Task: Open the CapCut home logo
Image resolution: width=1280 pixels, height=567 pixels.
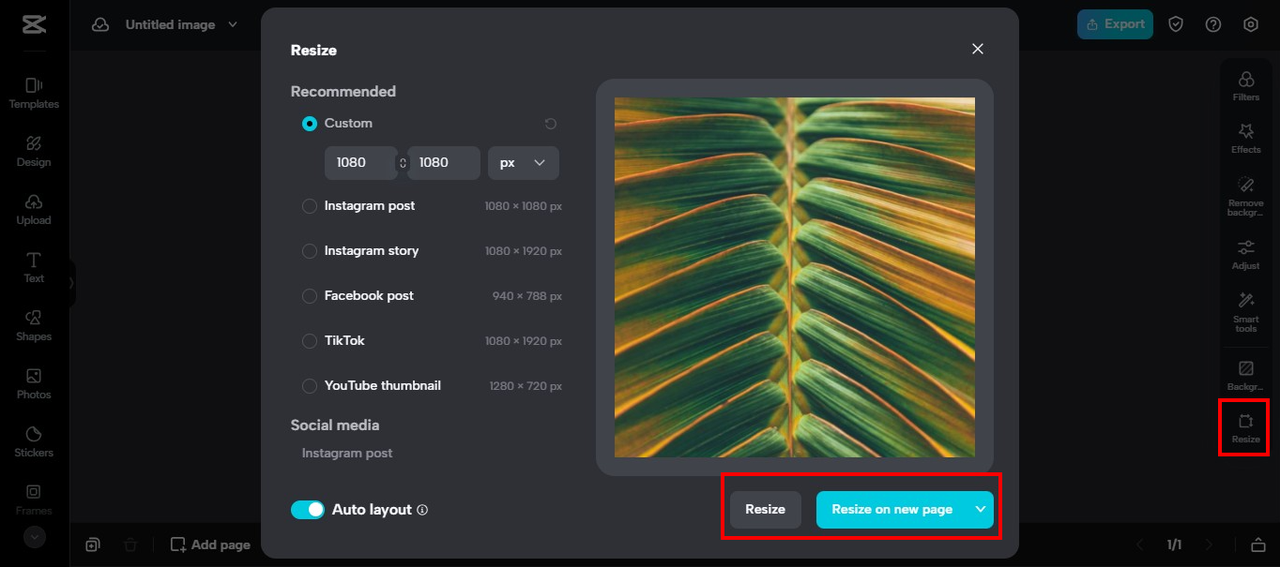Action: pos(33,24)
